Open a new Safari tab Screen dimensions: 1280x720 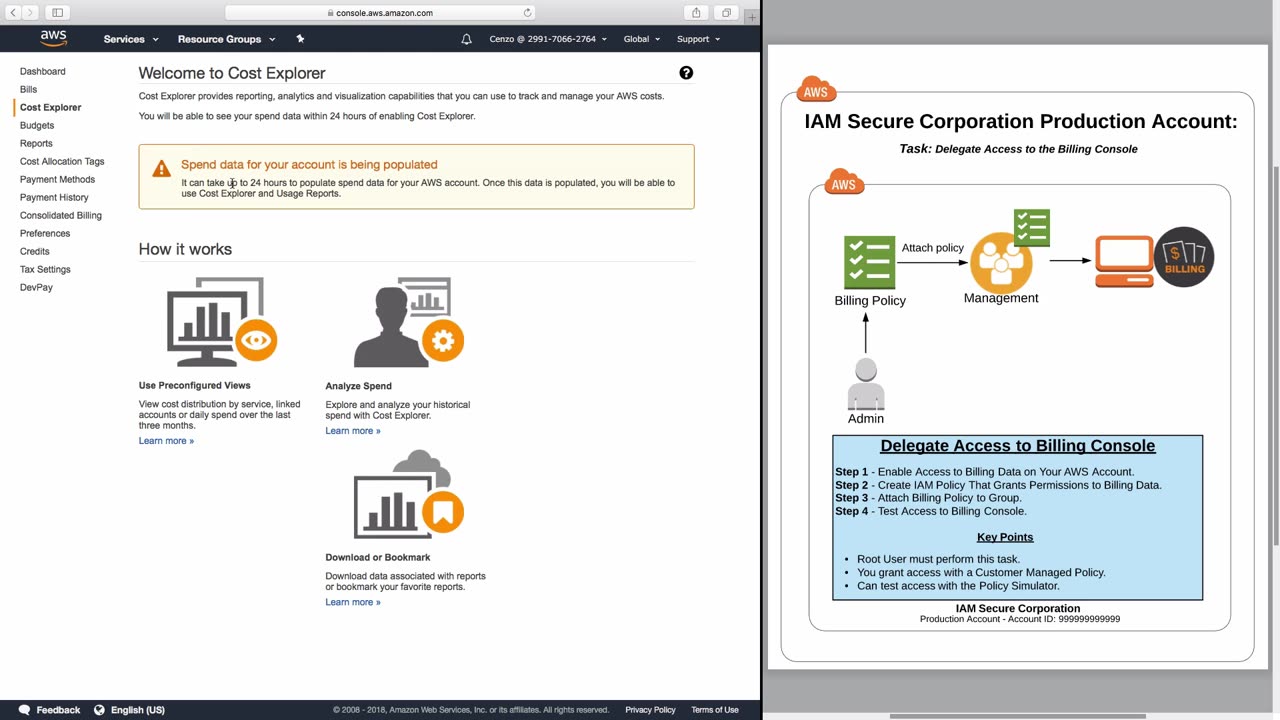click(751, 17)
